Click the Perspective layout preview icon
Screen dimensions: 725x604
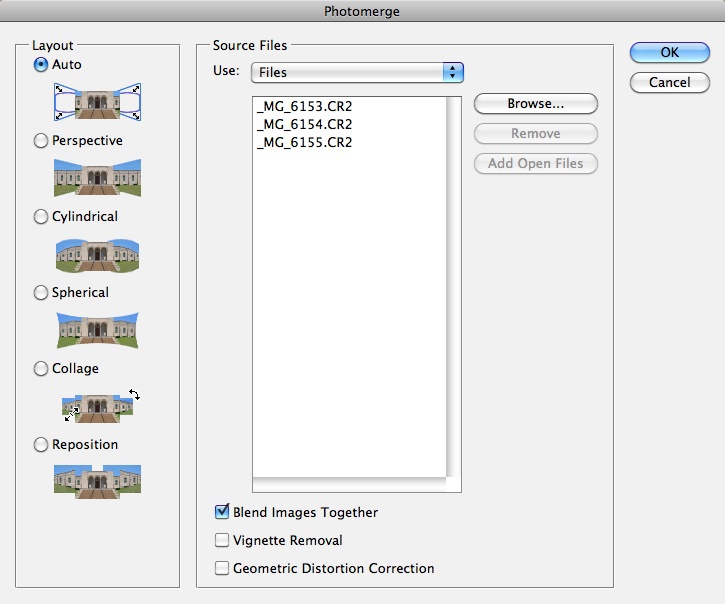[x=97, y=177]
